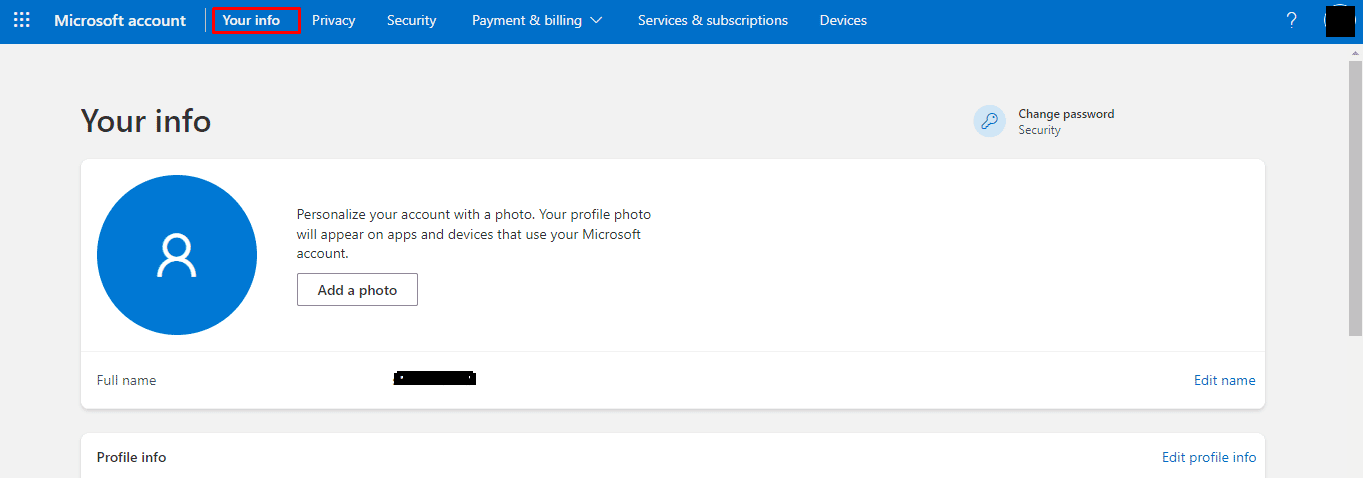The height and width of the screenshot is (478, 1363).
Task: Click the Full name row label
Action: [x=126, y=380]
